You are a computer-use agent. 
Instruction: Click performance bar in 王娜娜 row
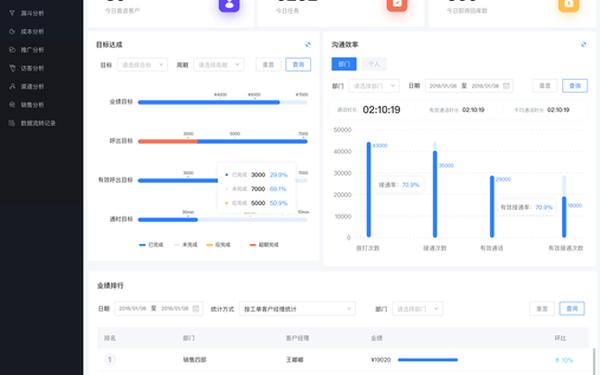click(428, 360)
